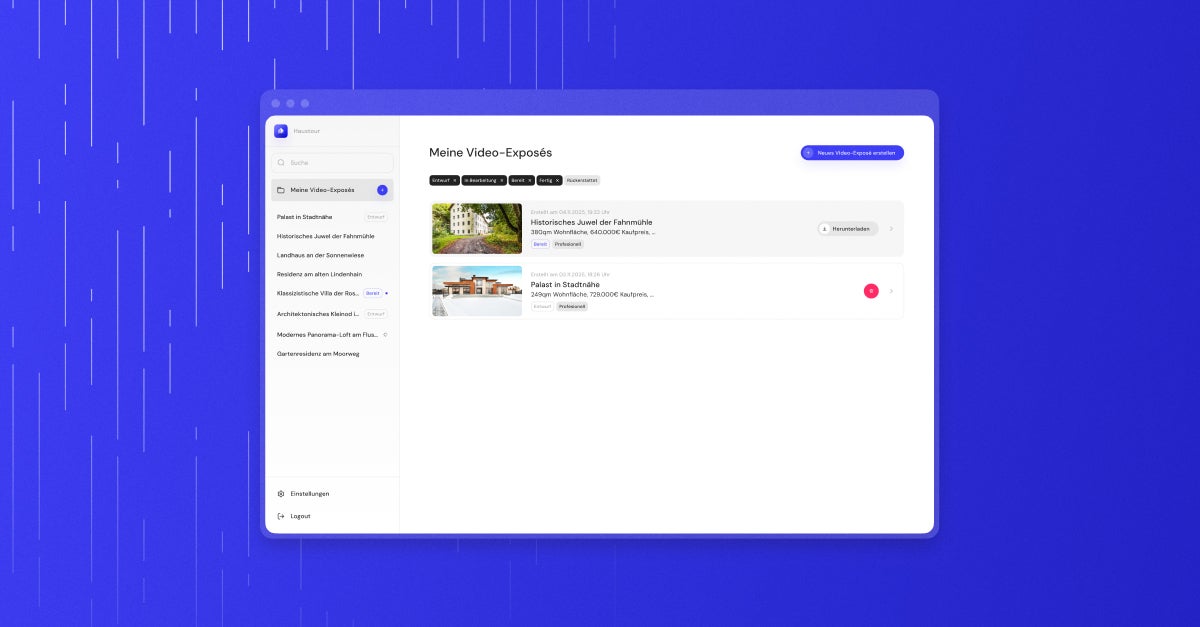Viewport: 1200px width, 627px height.
Task: Click Bereit badge on Klassizistische Villa row
Action: [x=372, y=293]
